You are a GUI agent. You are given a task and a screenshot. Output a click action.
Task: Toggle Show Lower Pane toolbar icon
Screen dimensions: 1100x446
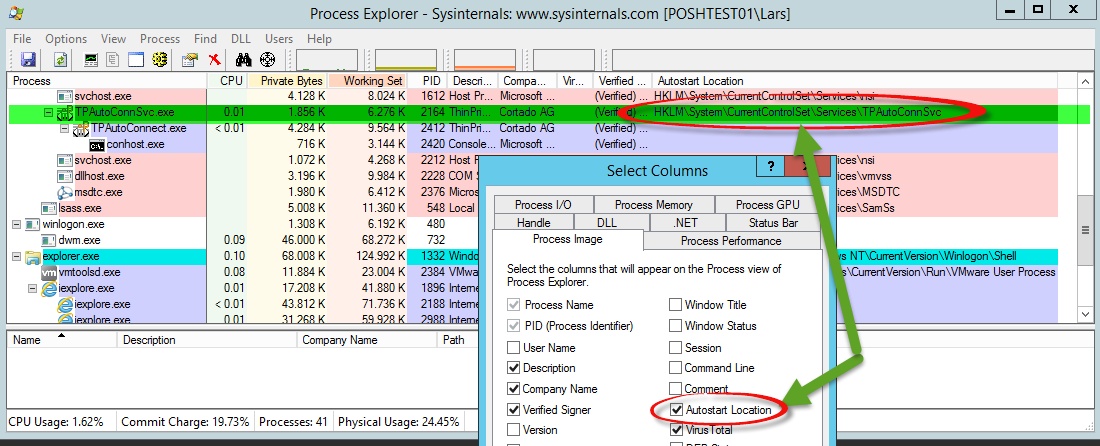pos(135,60)
